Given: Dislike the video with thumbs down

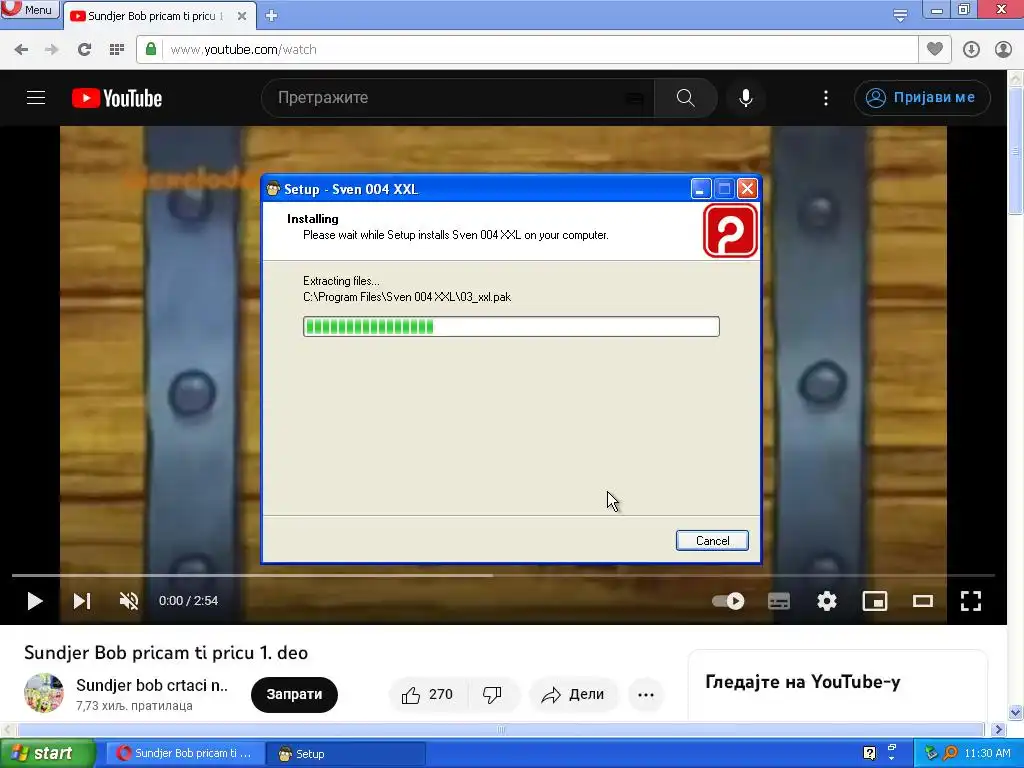Looking at the screenshot, I should [492, 695].
